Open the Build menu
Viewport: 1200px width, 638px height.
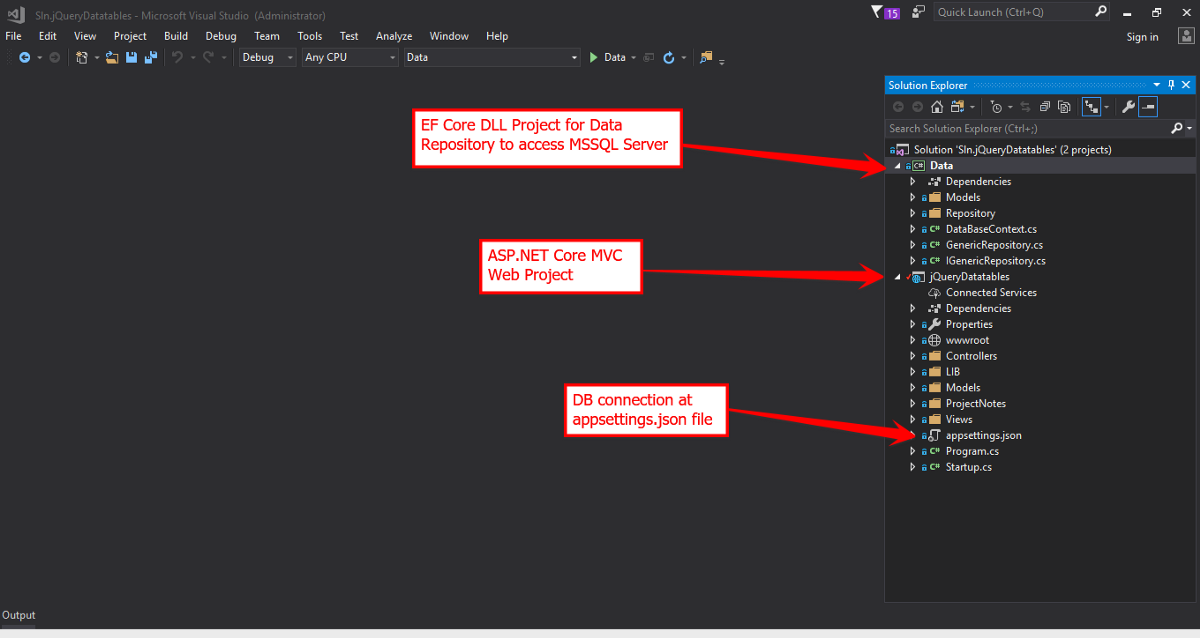(x=176, y=36)
